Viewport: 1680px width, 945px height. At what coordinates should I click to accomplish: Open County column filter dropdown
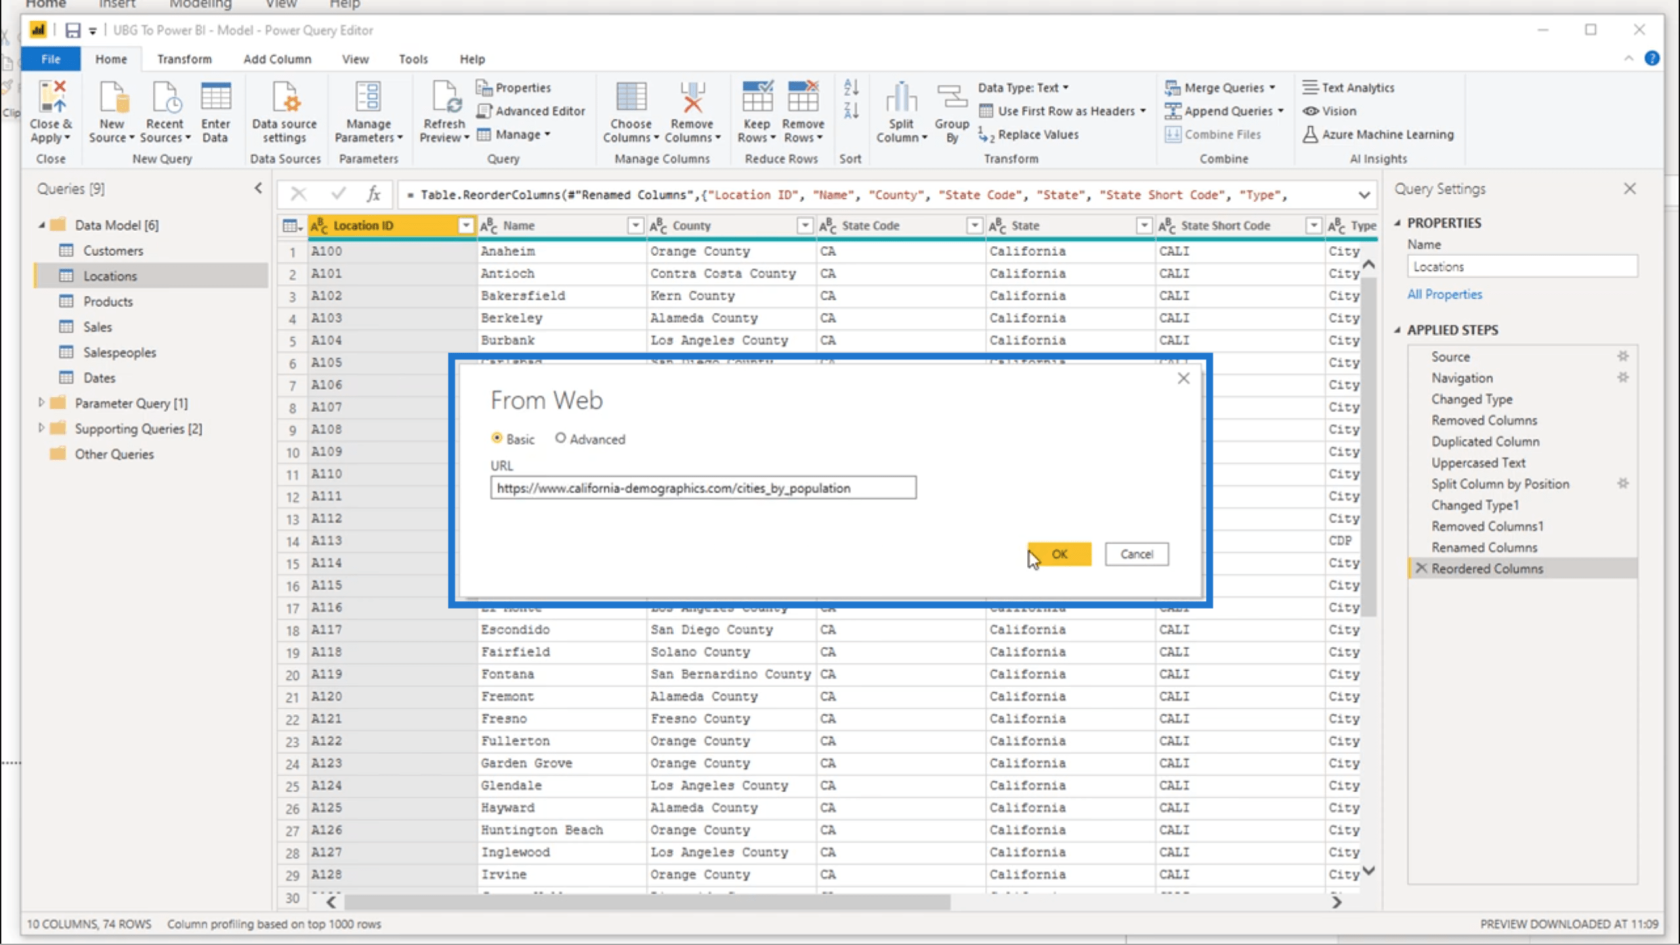pos(805,226)
